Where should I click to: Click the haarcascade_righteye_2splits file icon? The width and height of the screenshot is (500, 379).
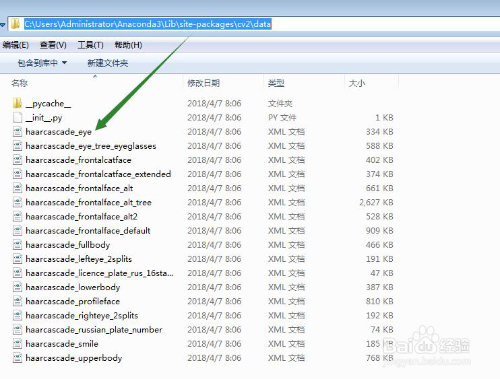[x=17, y=315]
